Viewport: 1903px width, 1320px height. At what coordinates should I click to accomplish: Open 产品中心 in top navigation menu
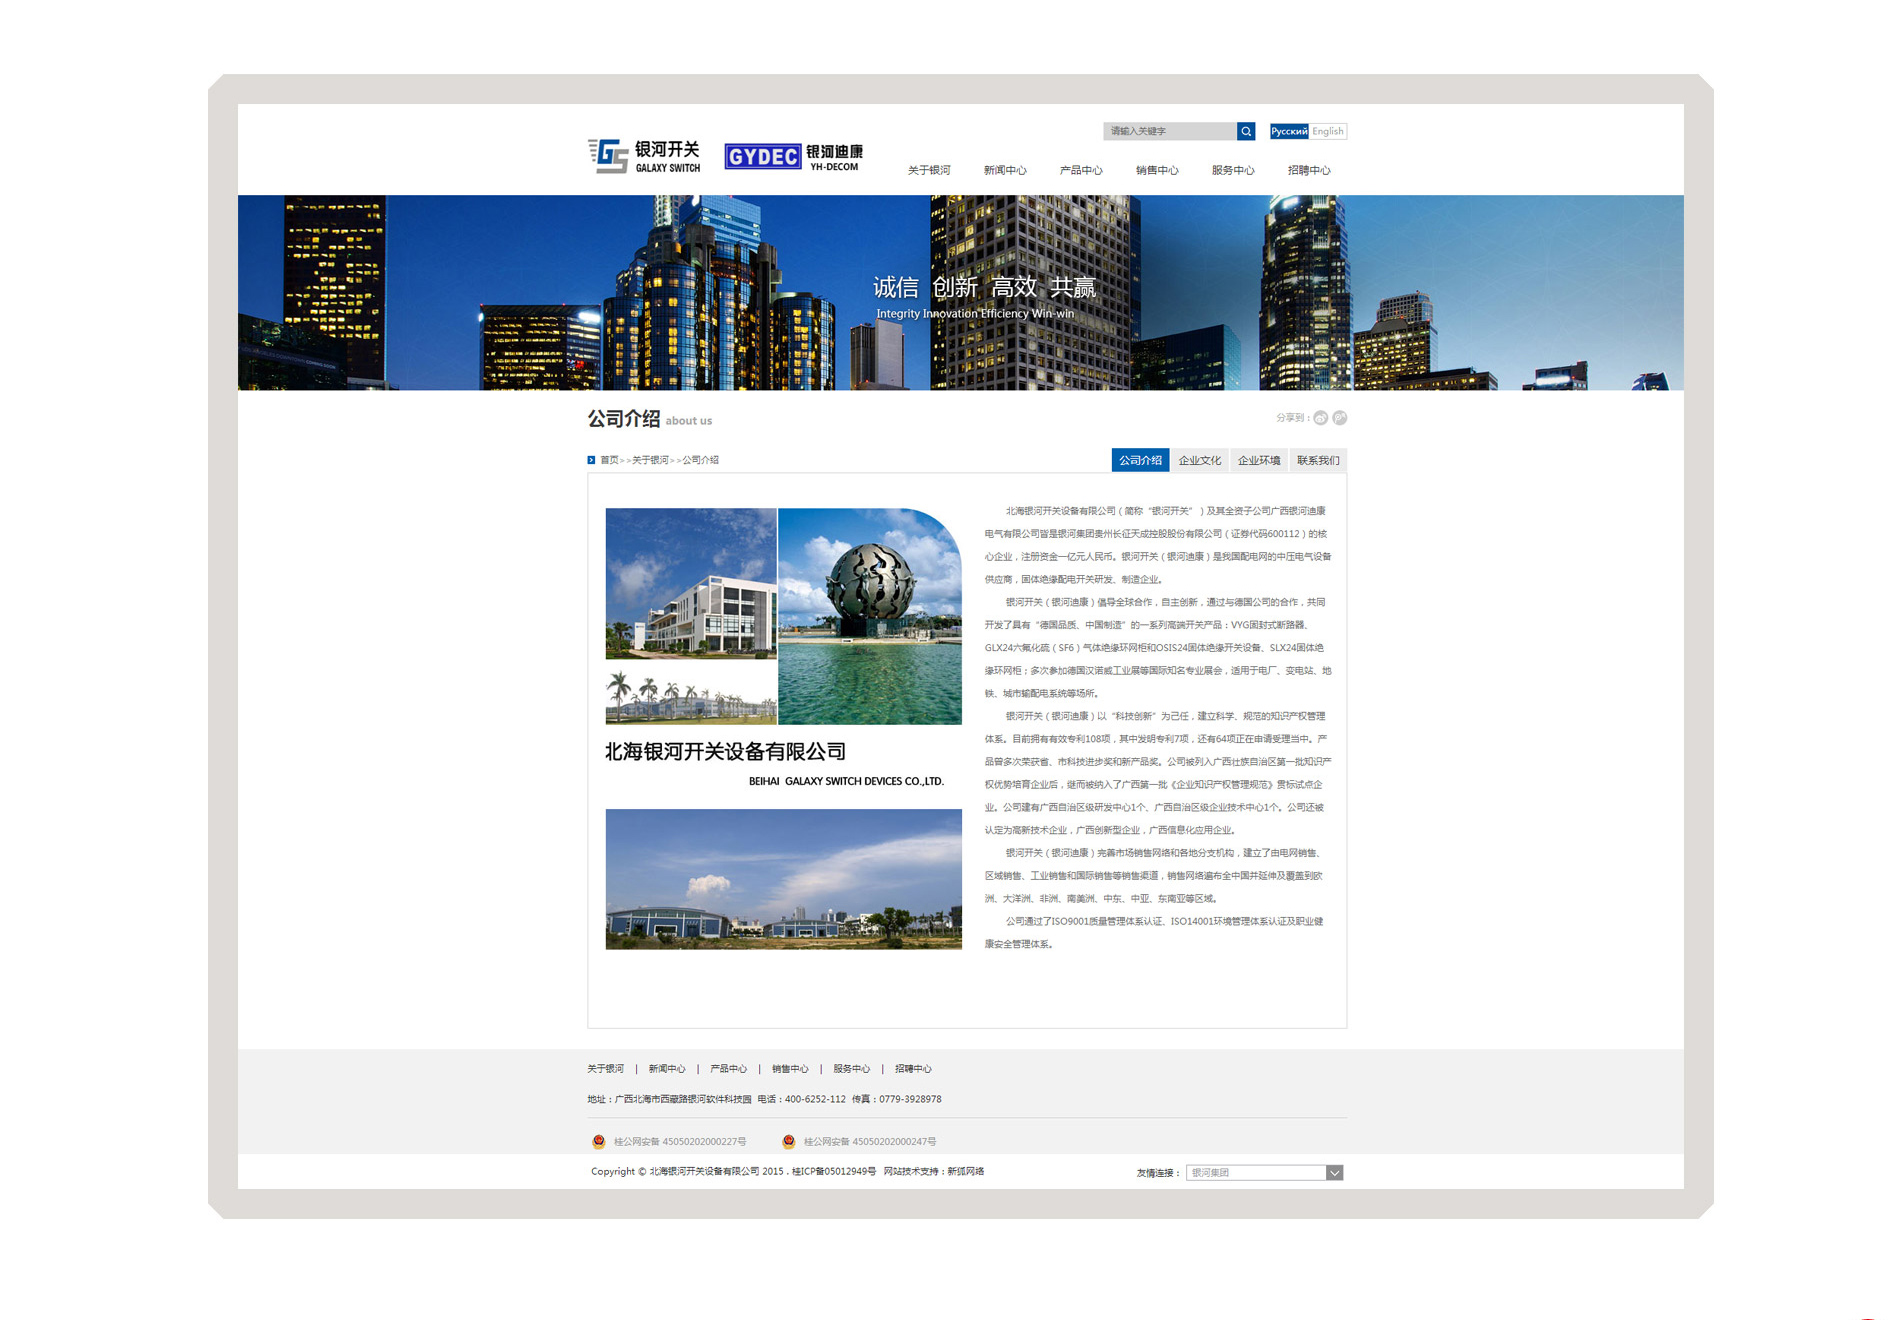(x=1080, y=170)
